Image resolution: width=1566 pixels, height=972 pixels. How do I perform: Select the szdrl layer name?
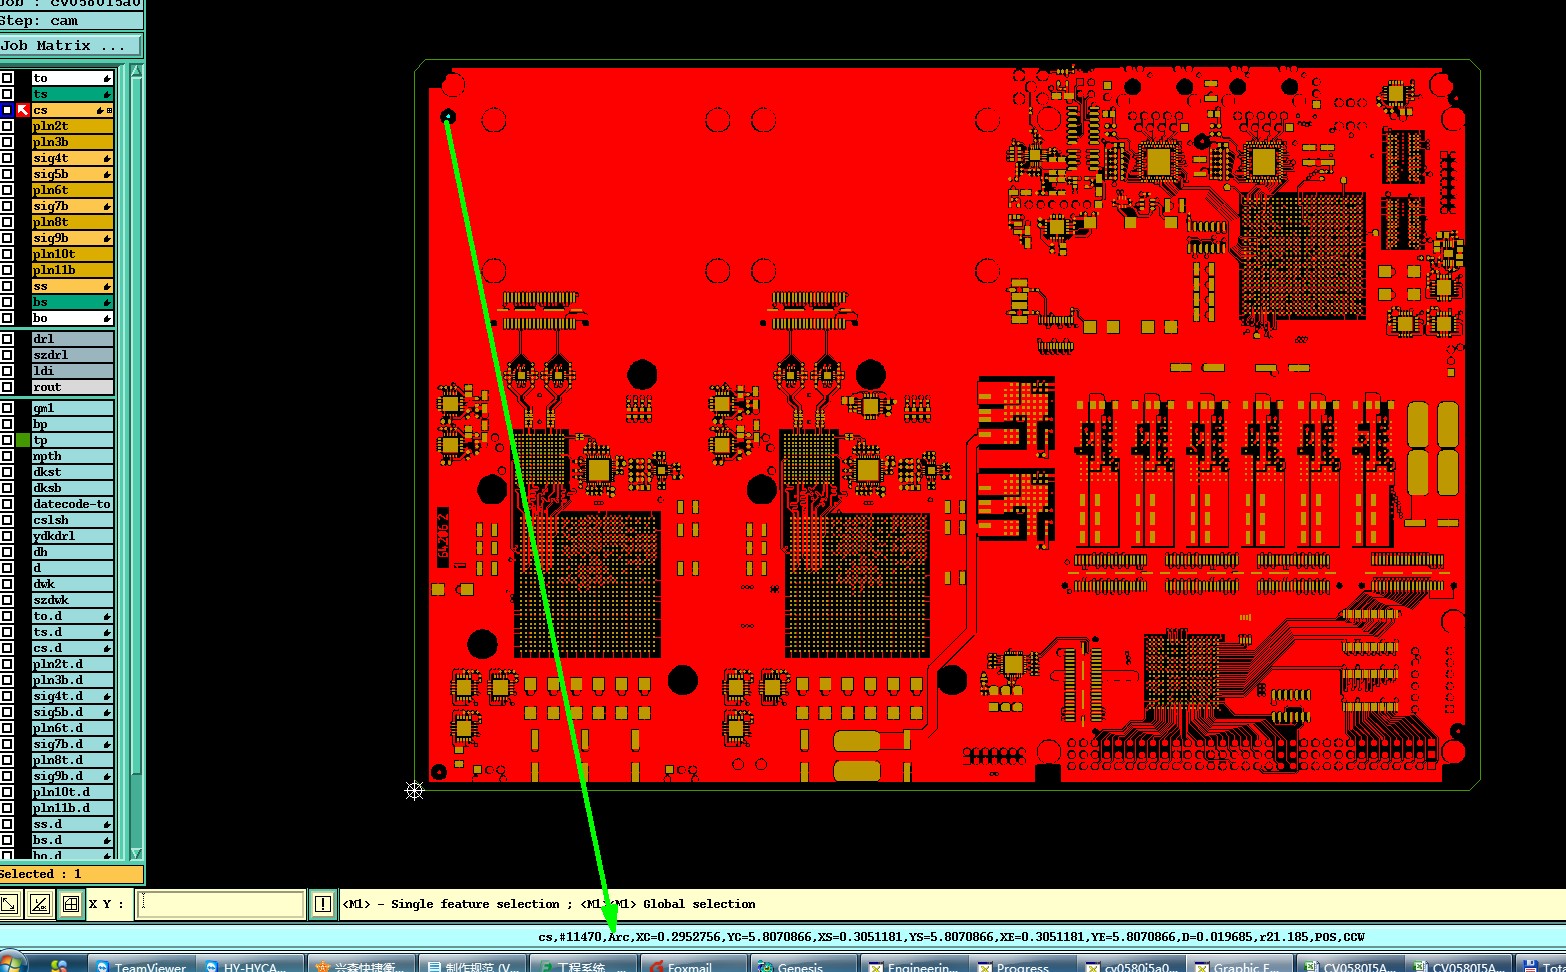72,355
